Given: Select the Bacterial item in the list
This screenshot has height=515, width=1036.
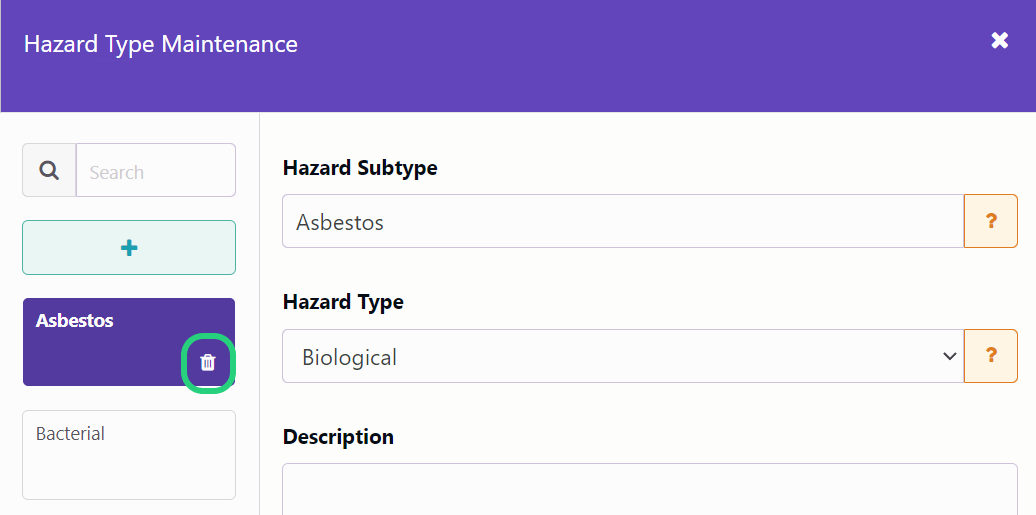Looking at the screenshot, I should pyautogui.click(x=129, y=455).
